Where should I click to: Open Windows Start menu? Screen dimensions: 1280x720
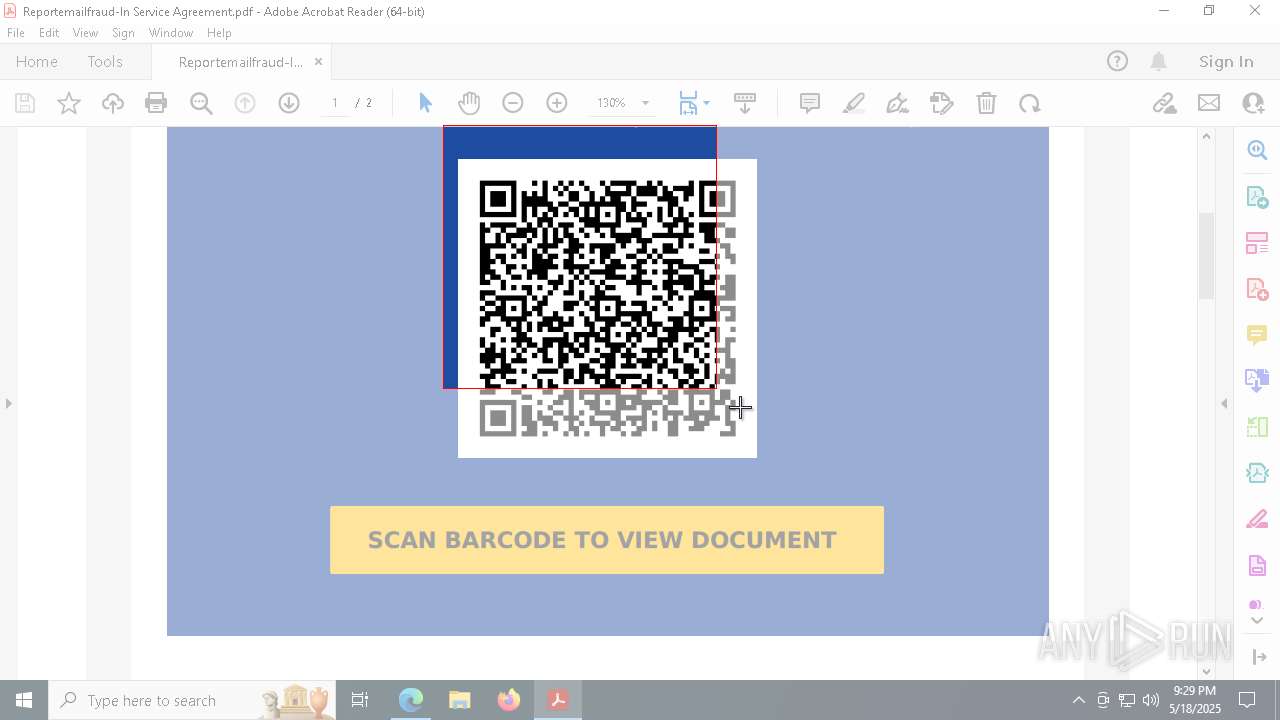[x=24, y=700]
